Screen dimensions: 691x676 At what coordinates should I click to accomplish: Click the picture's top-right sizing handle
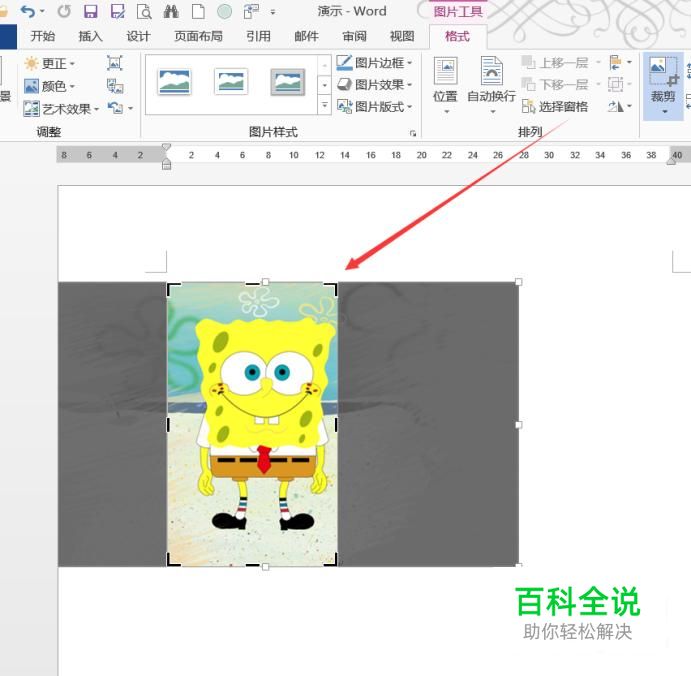pyautogui.click(x=519, y=282)
